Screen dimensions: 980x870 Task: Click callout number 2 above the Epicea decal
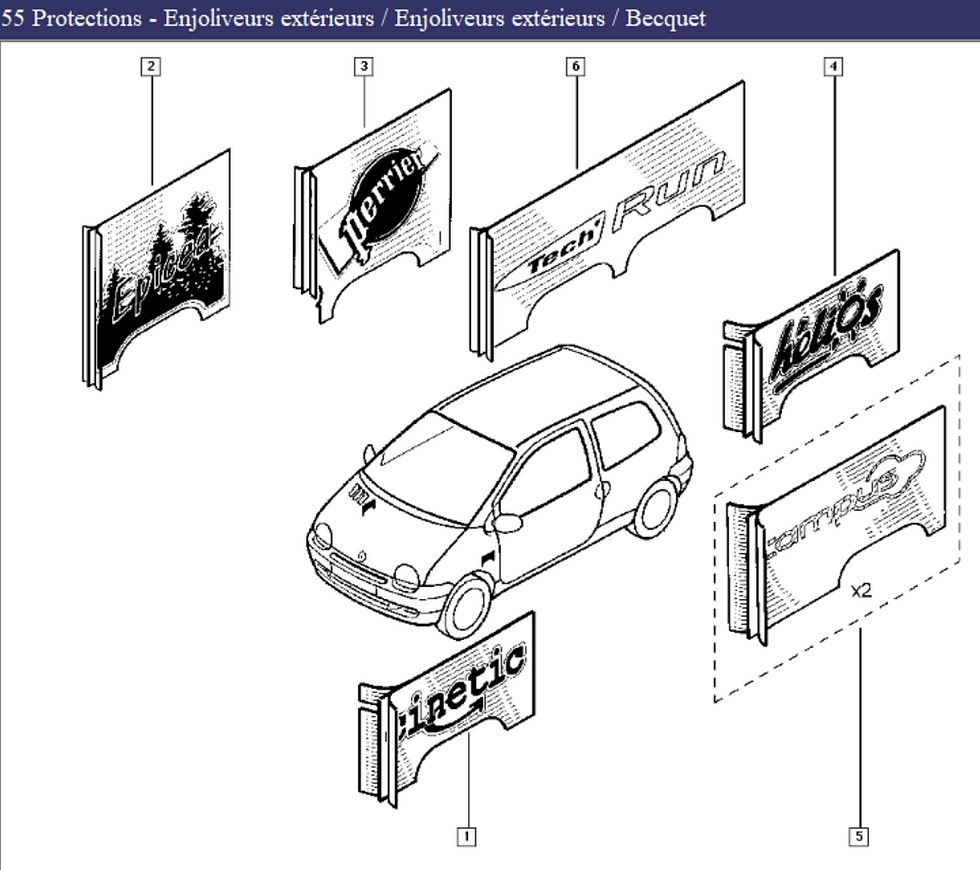151,66
